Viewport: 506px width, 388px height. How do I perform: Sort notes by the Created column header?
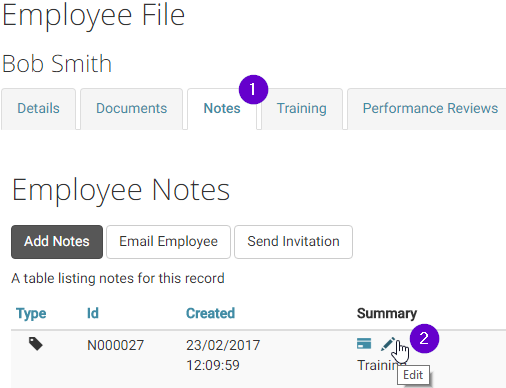click(x=210, y=313)
